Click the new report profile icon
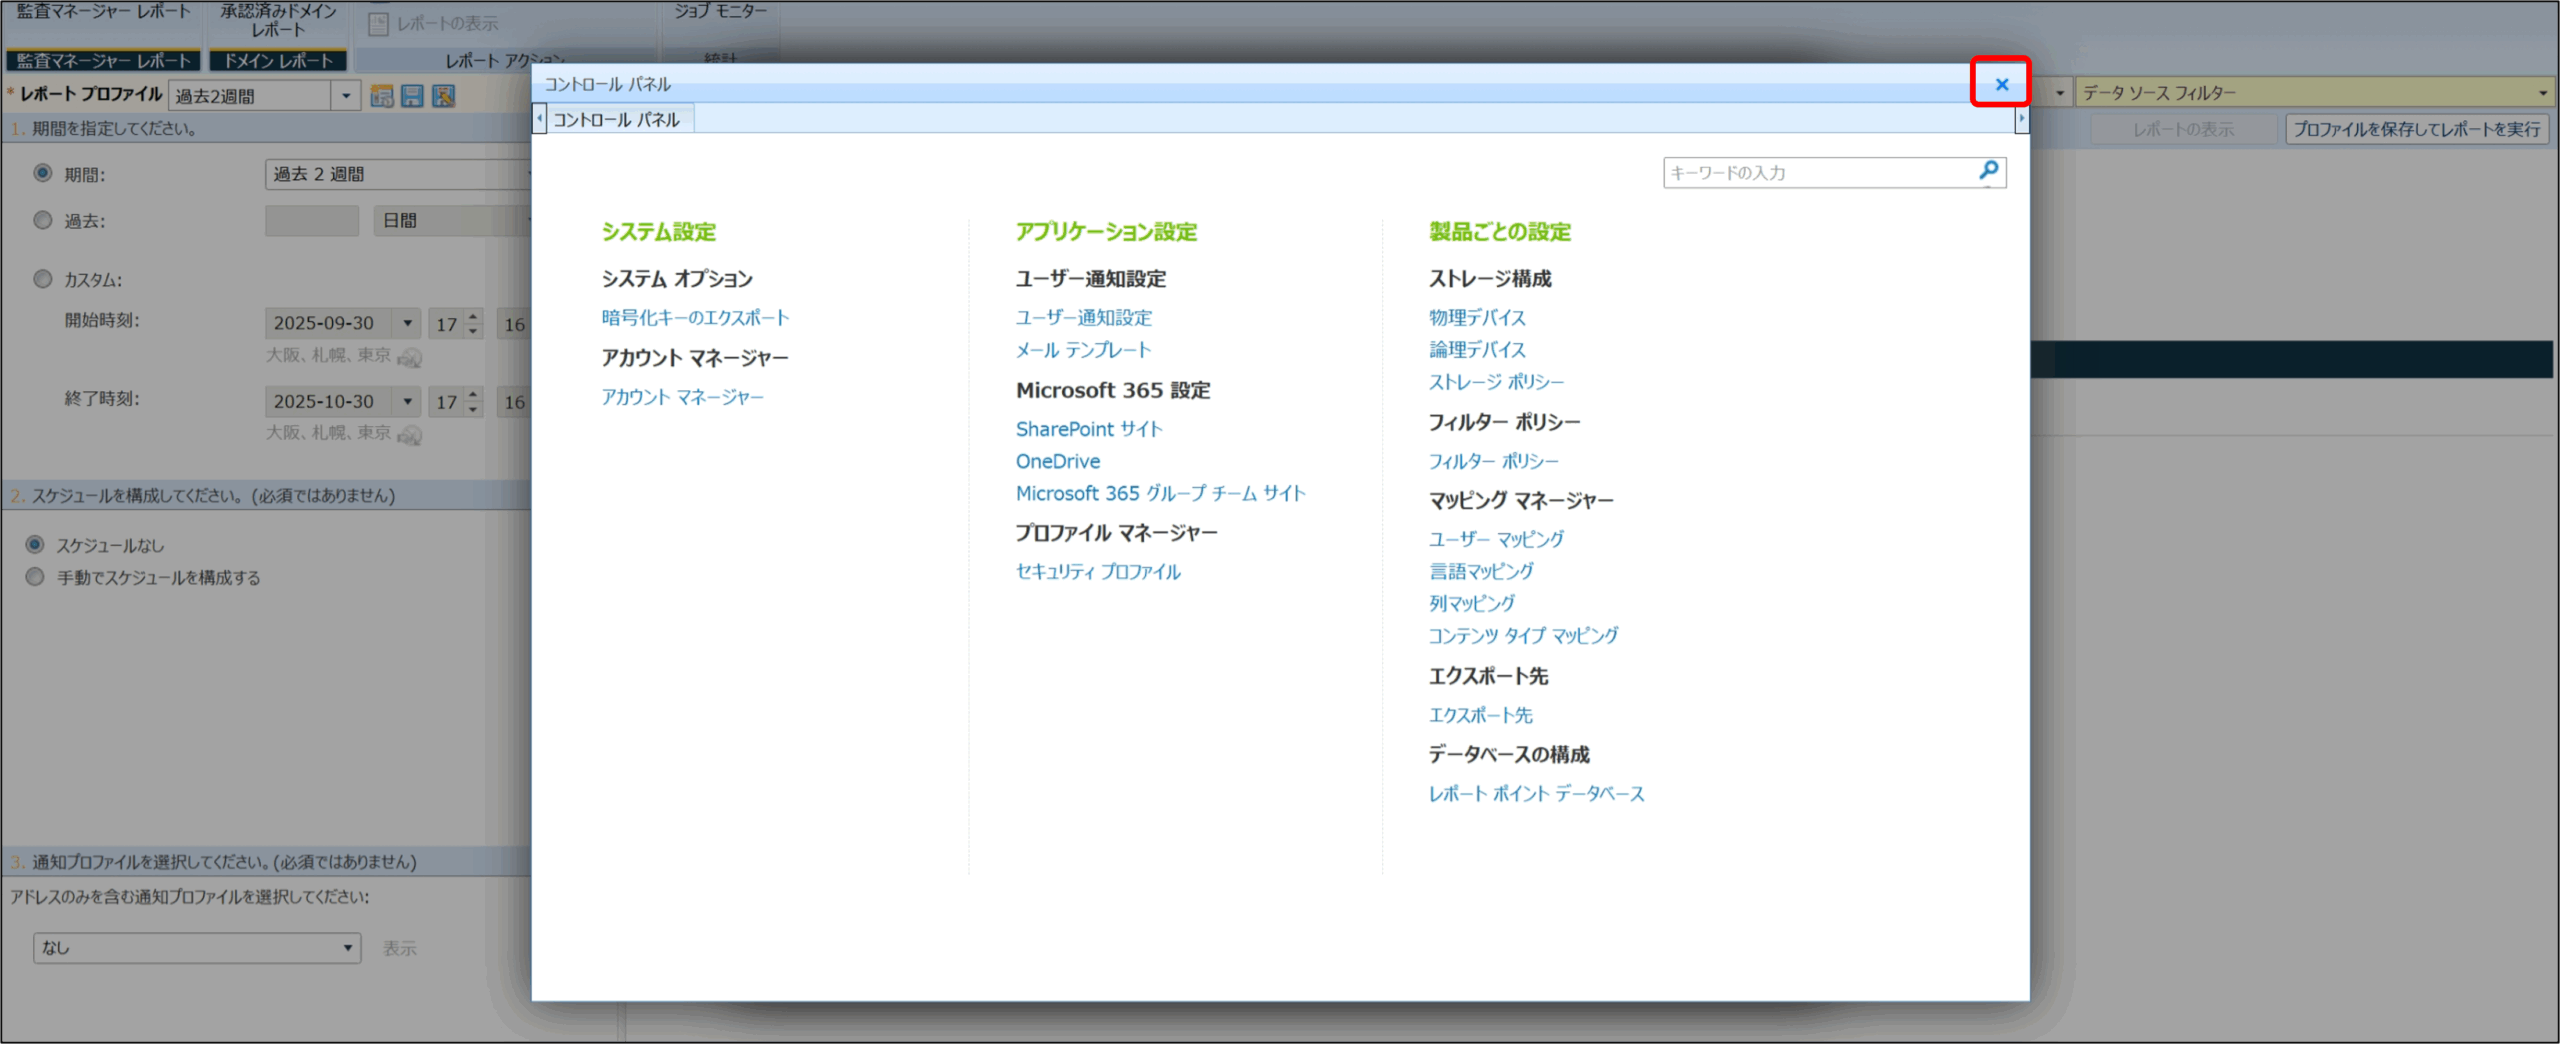The width and height of the screenshot is (2560, 1044). tap(381, 96)
